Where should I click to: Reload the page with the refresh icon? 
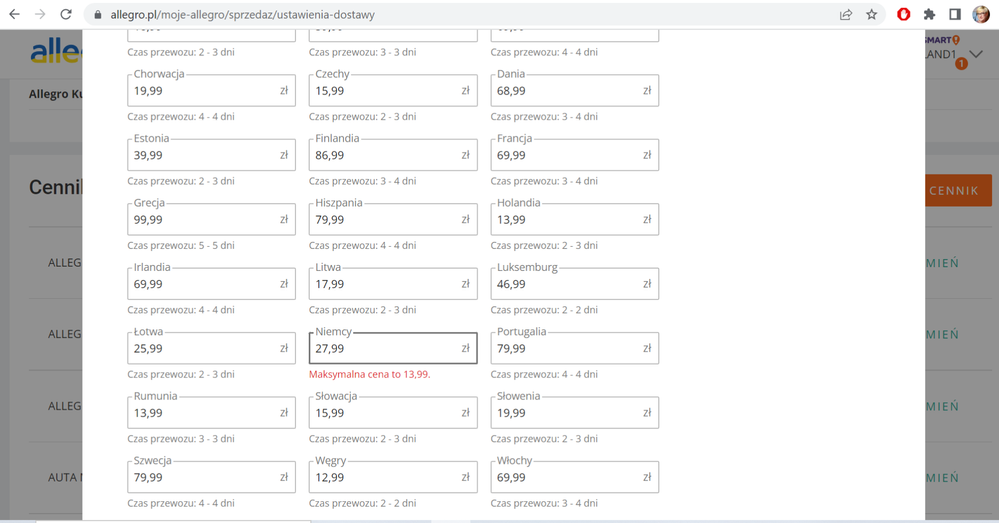(66, 15)
